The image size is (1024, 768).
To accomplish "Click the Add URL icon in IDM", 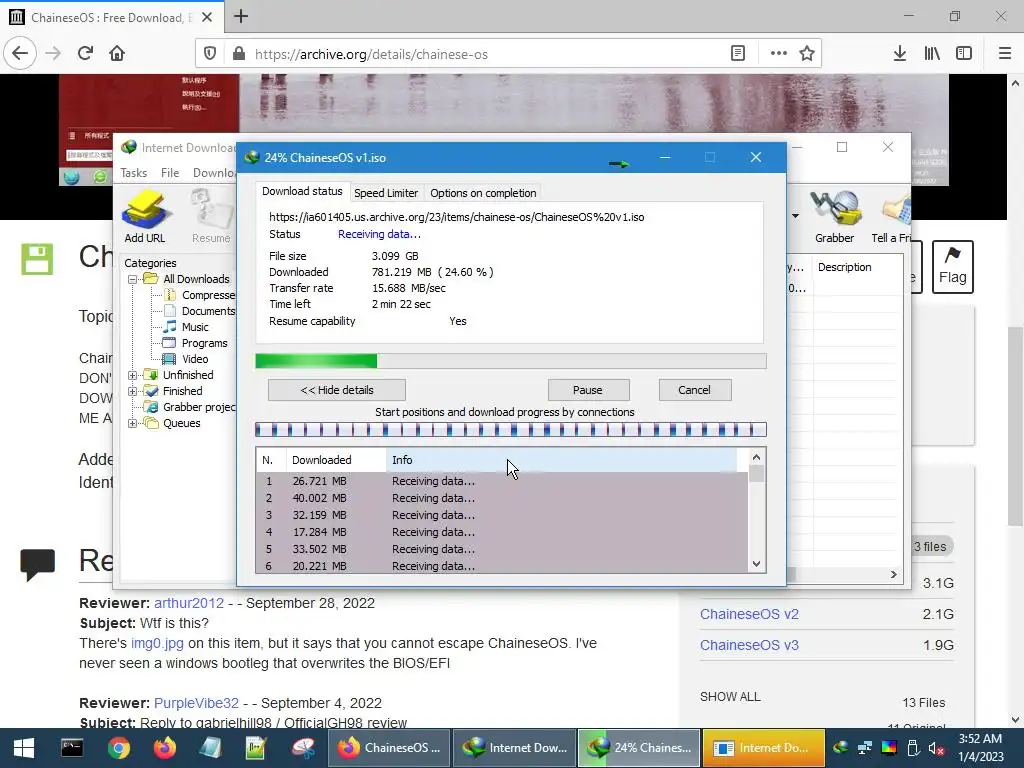I will (x=145, y=216).
